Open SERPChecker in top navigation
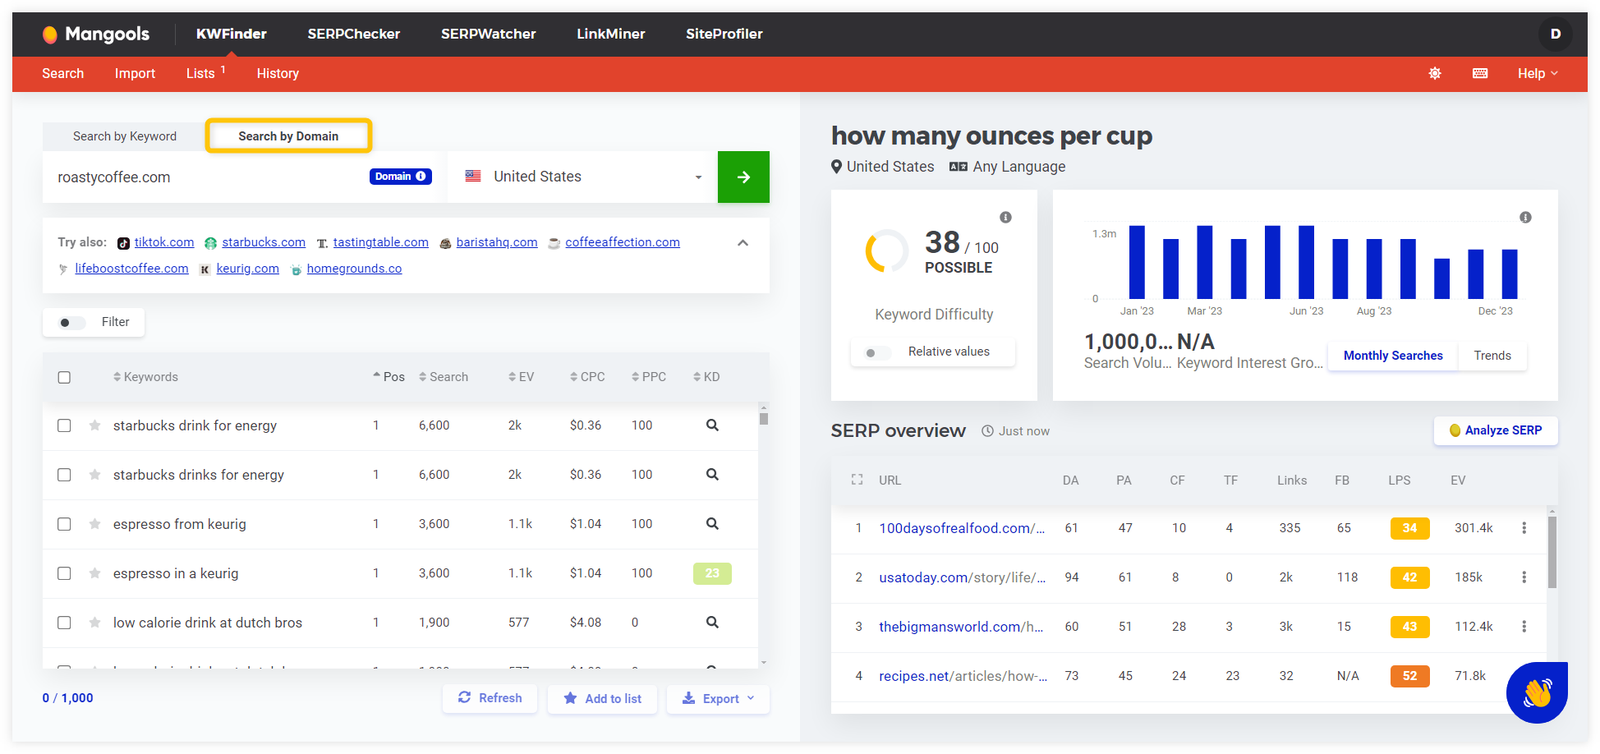Image resolution: width=1600 pixels, height=754 pixels. pos(354,34)
